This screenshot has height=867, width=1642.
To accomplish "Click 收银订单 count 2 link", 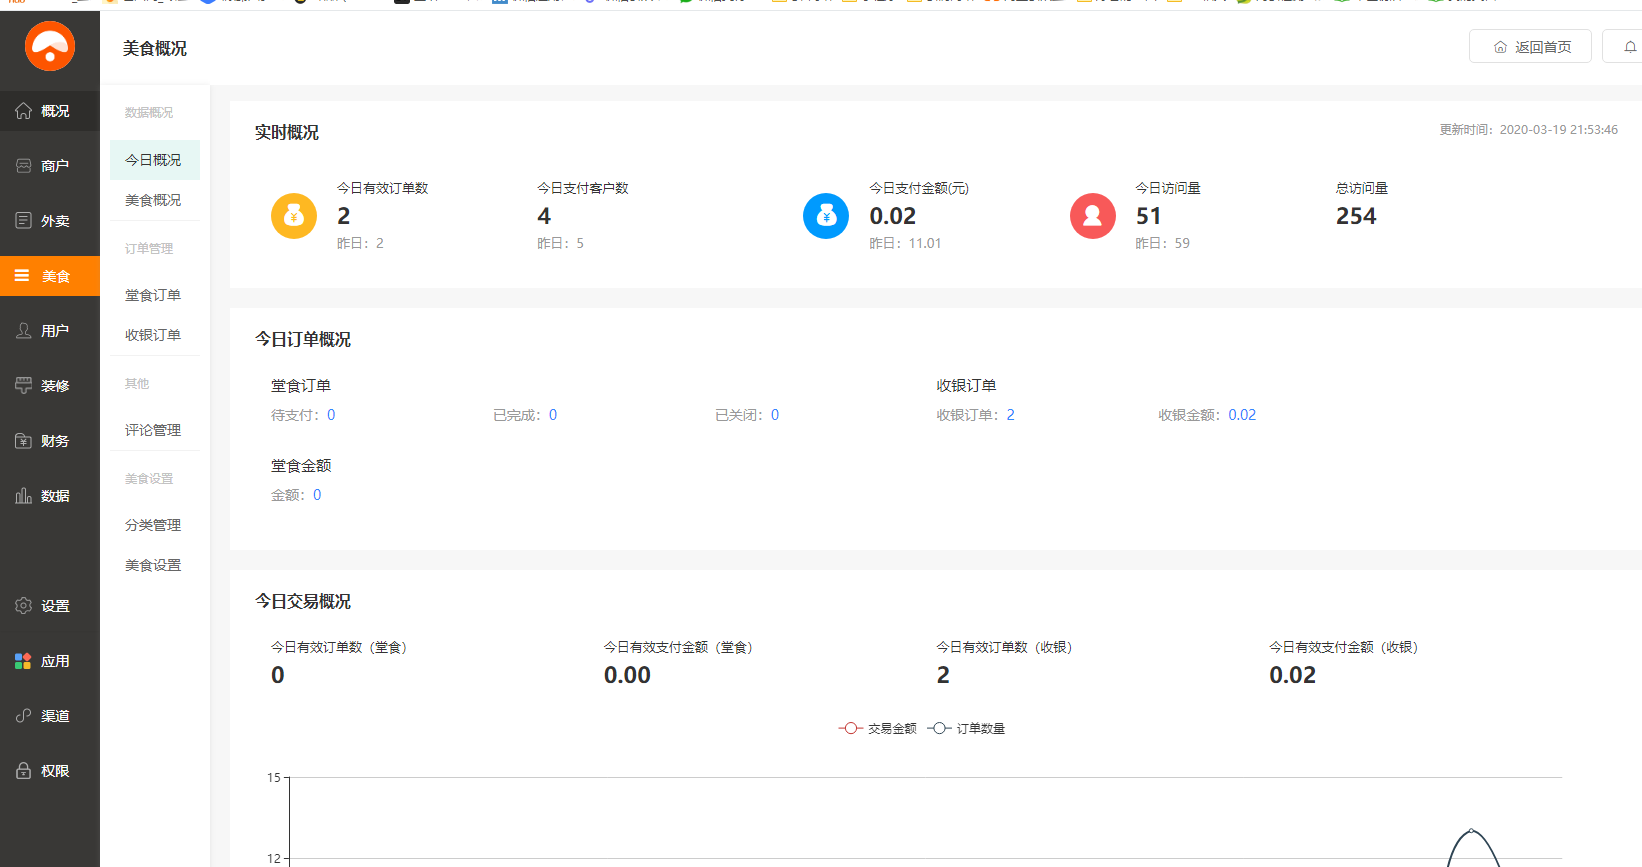I will click(x=1010, y=415).
